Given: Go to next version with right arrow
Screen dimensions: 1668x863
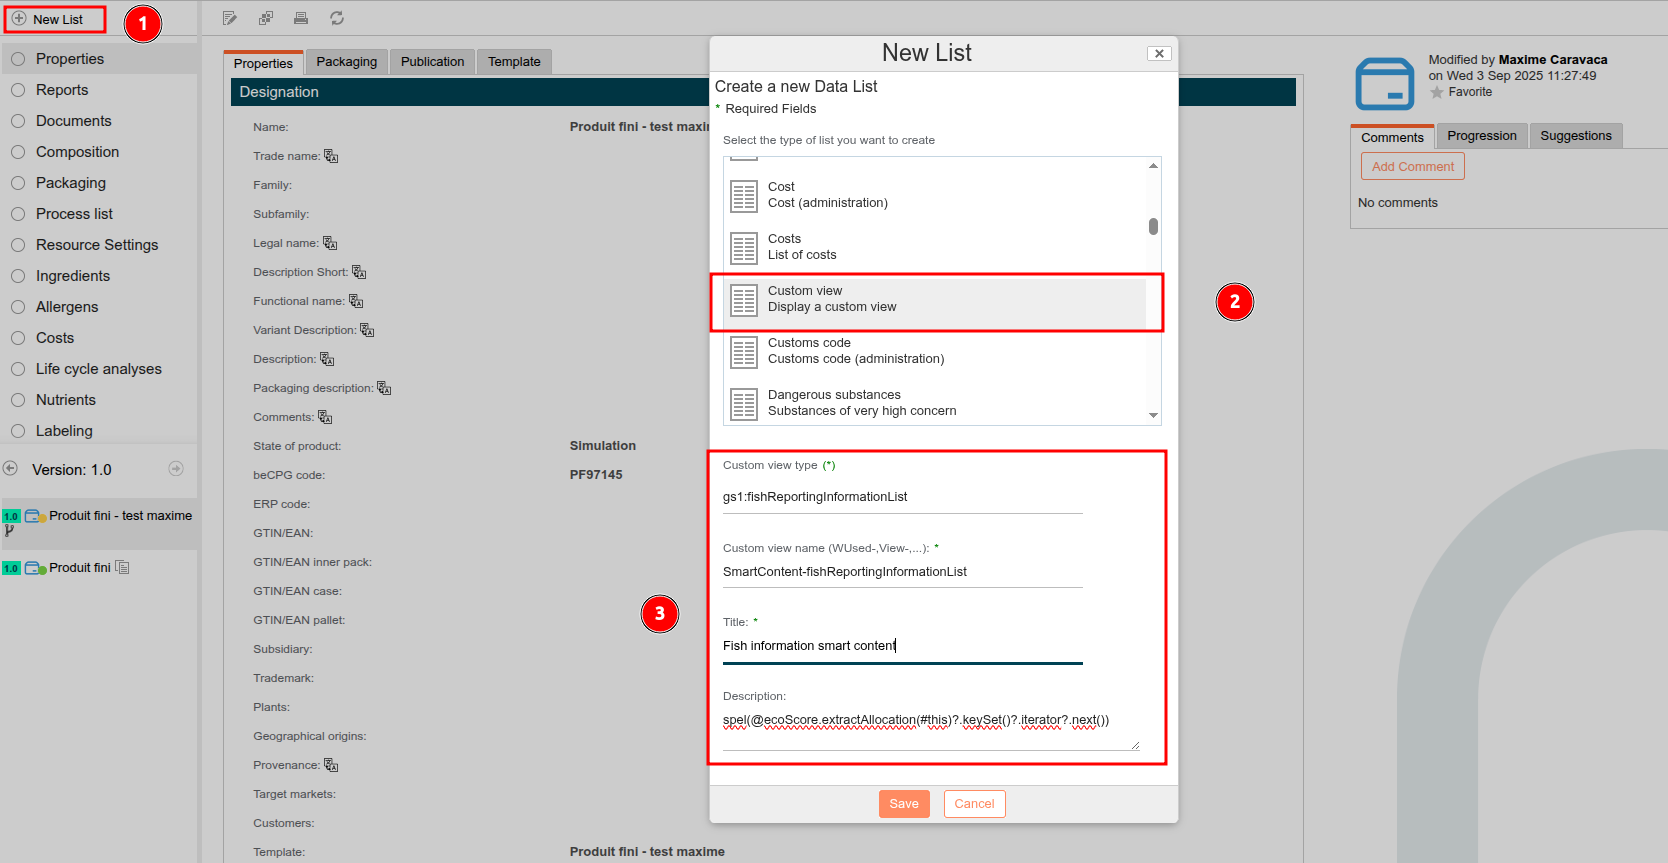Looking at the screenshot, I should pyautogui.click(x=176, y=468).
